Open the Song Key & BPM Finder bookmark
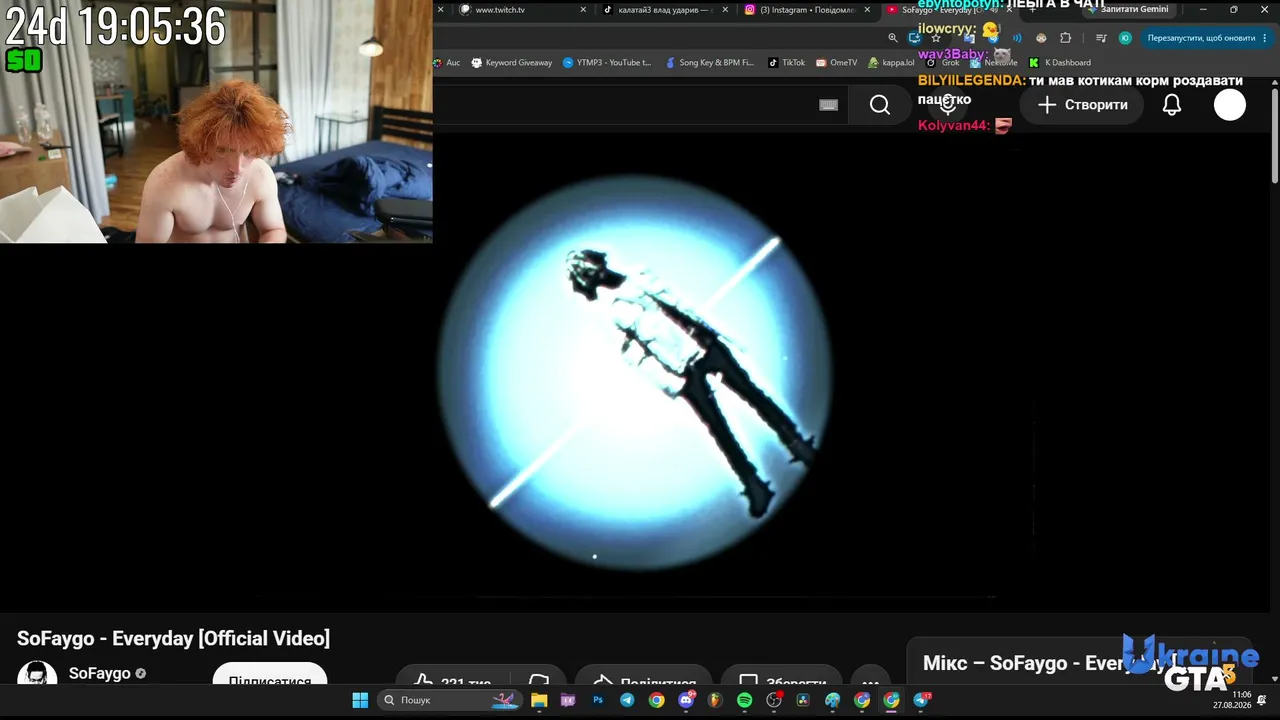Image resolution: width=1280 pixels, height=720 pixels. pyautogui.click(x=709, y=62)
